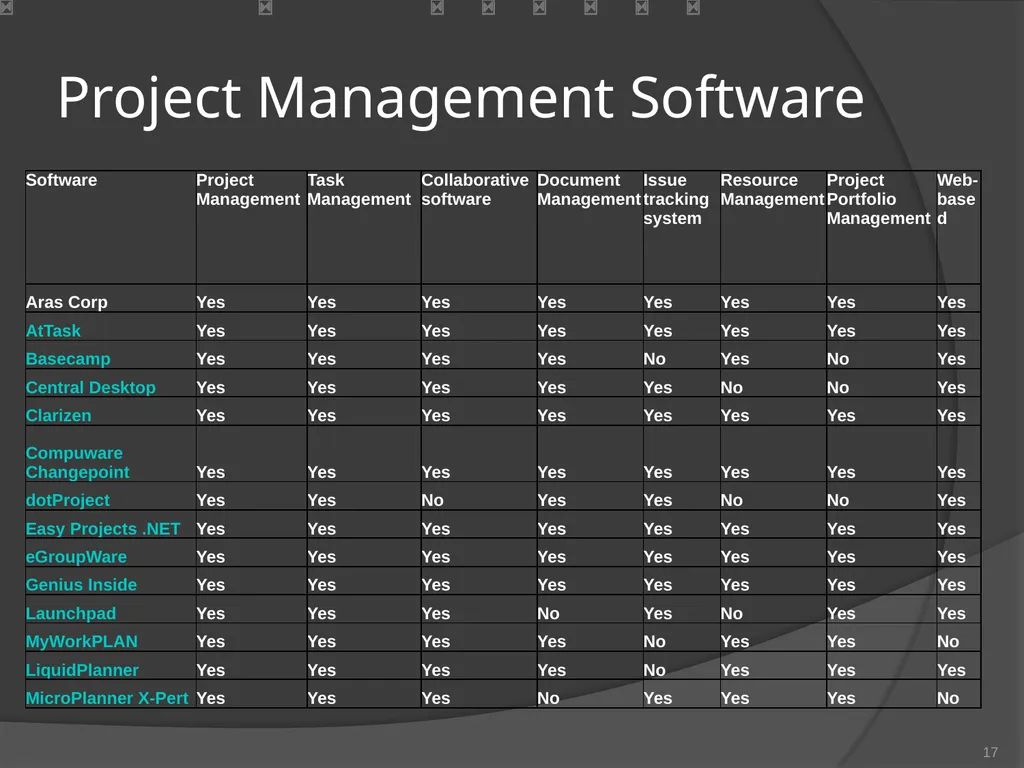
Task: Open the Central Desktop link
Action: tap(91, 387)
